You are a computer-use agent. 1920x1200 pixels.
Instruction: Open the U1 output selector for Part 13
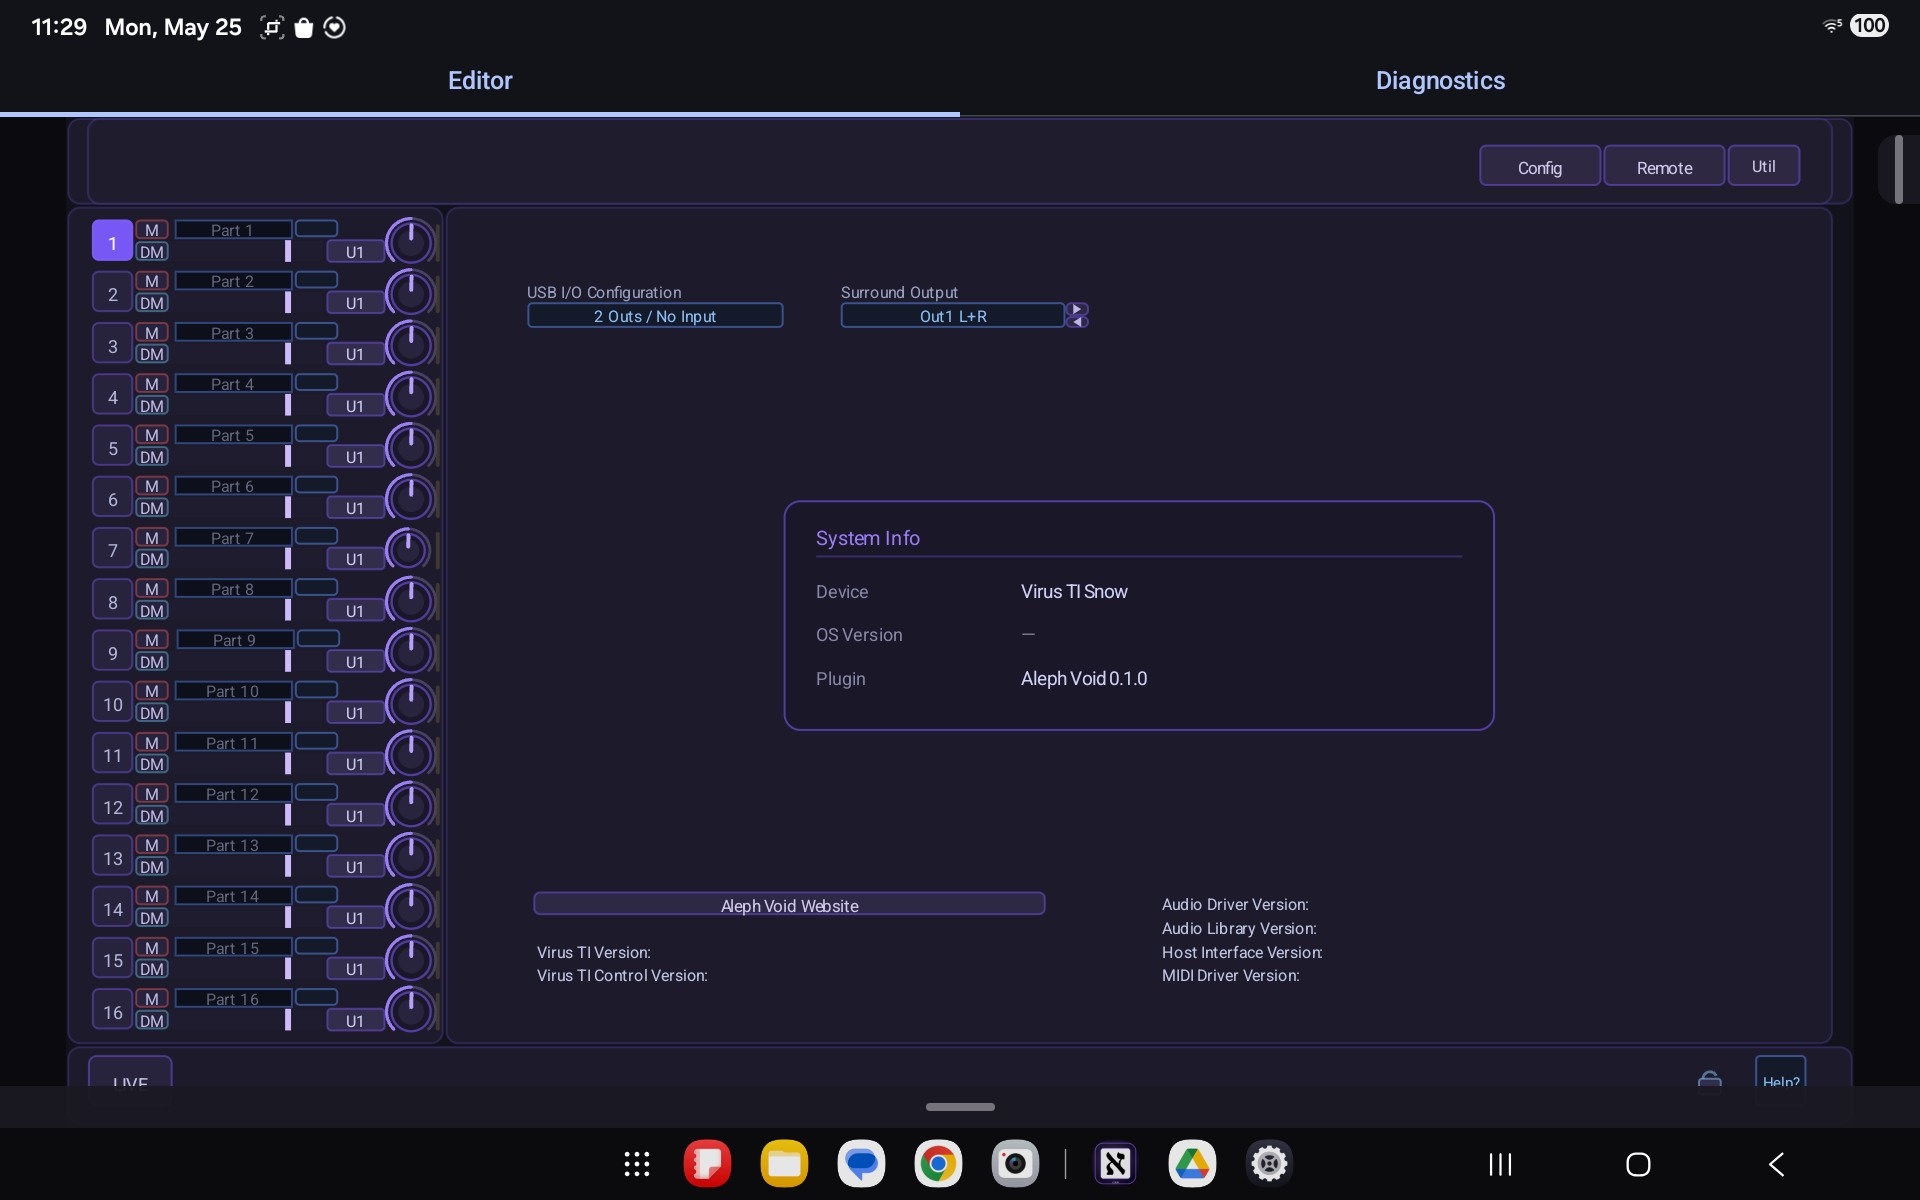(355, 867)
